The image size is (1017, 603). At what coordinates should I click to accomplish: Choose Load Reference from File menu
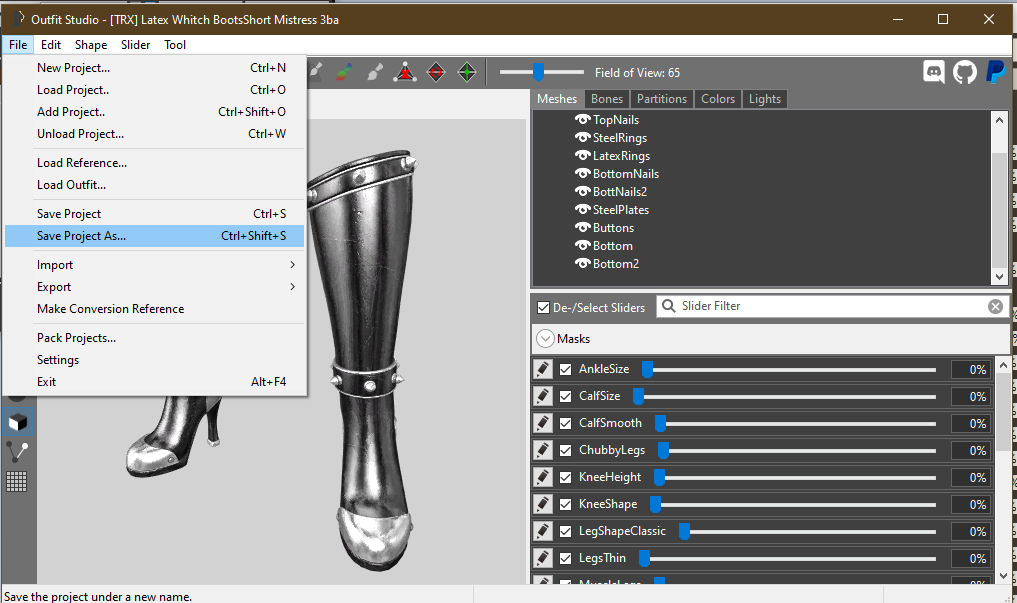[154, 163]
